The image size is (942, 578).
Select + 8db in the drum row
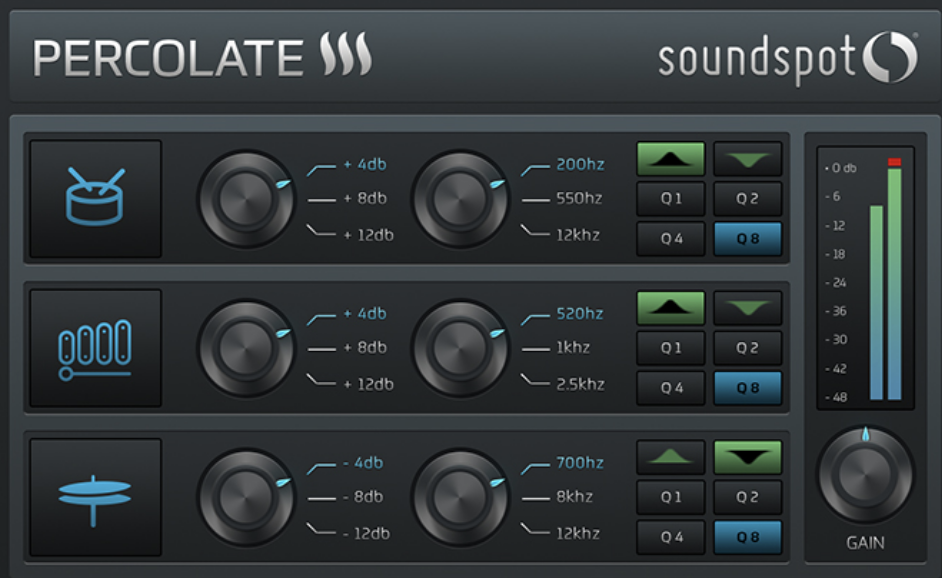[365, 198]
